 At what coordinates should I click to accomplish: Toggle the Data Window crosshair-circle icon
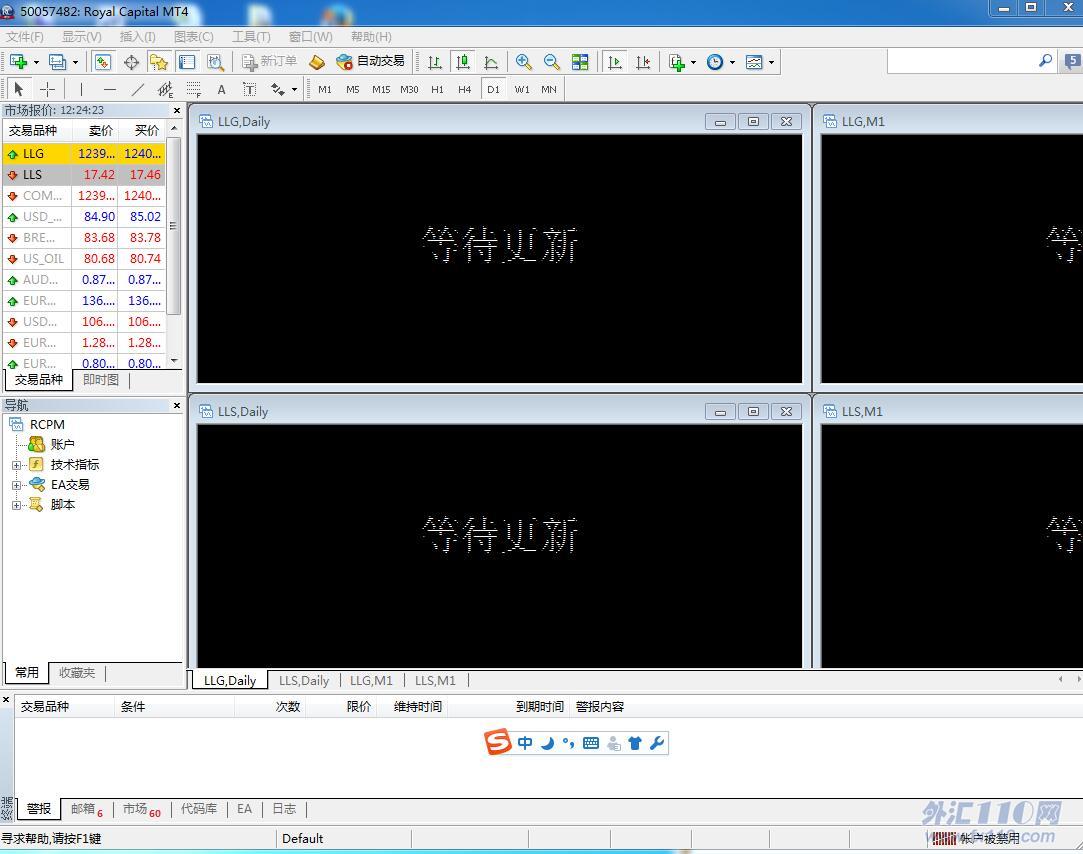coord(131,62)
